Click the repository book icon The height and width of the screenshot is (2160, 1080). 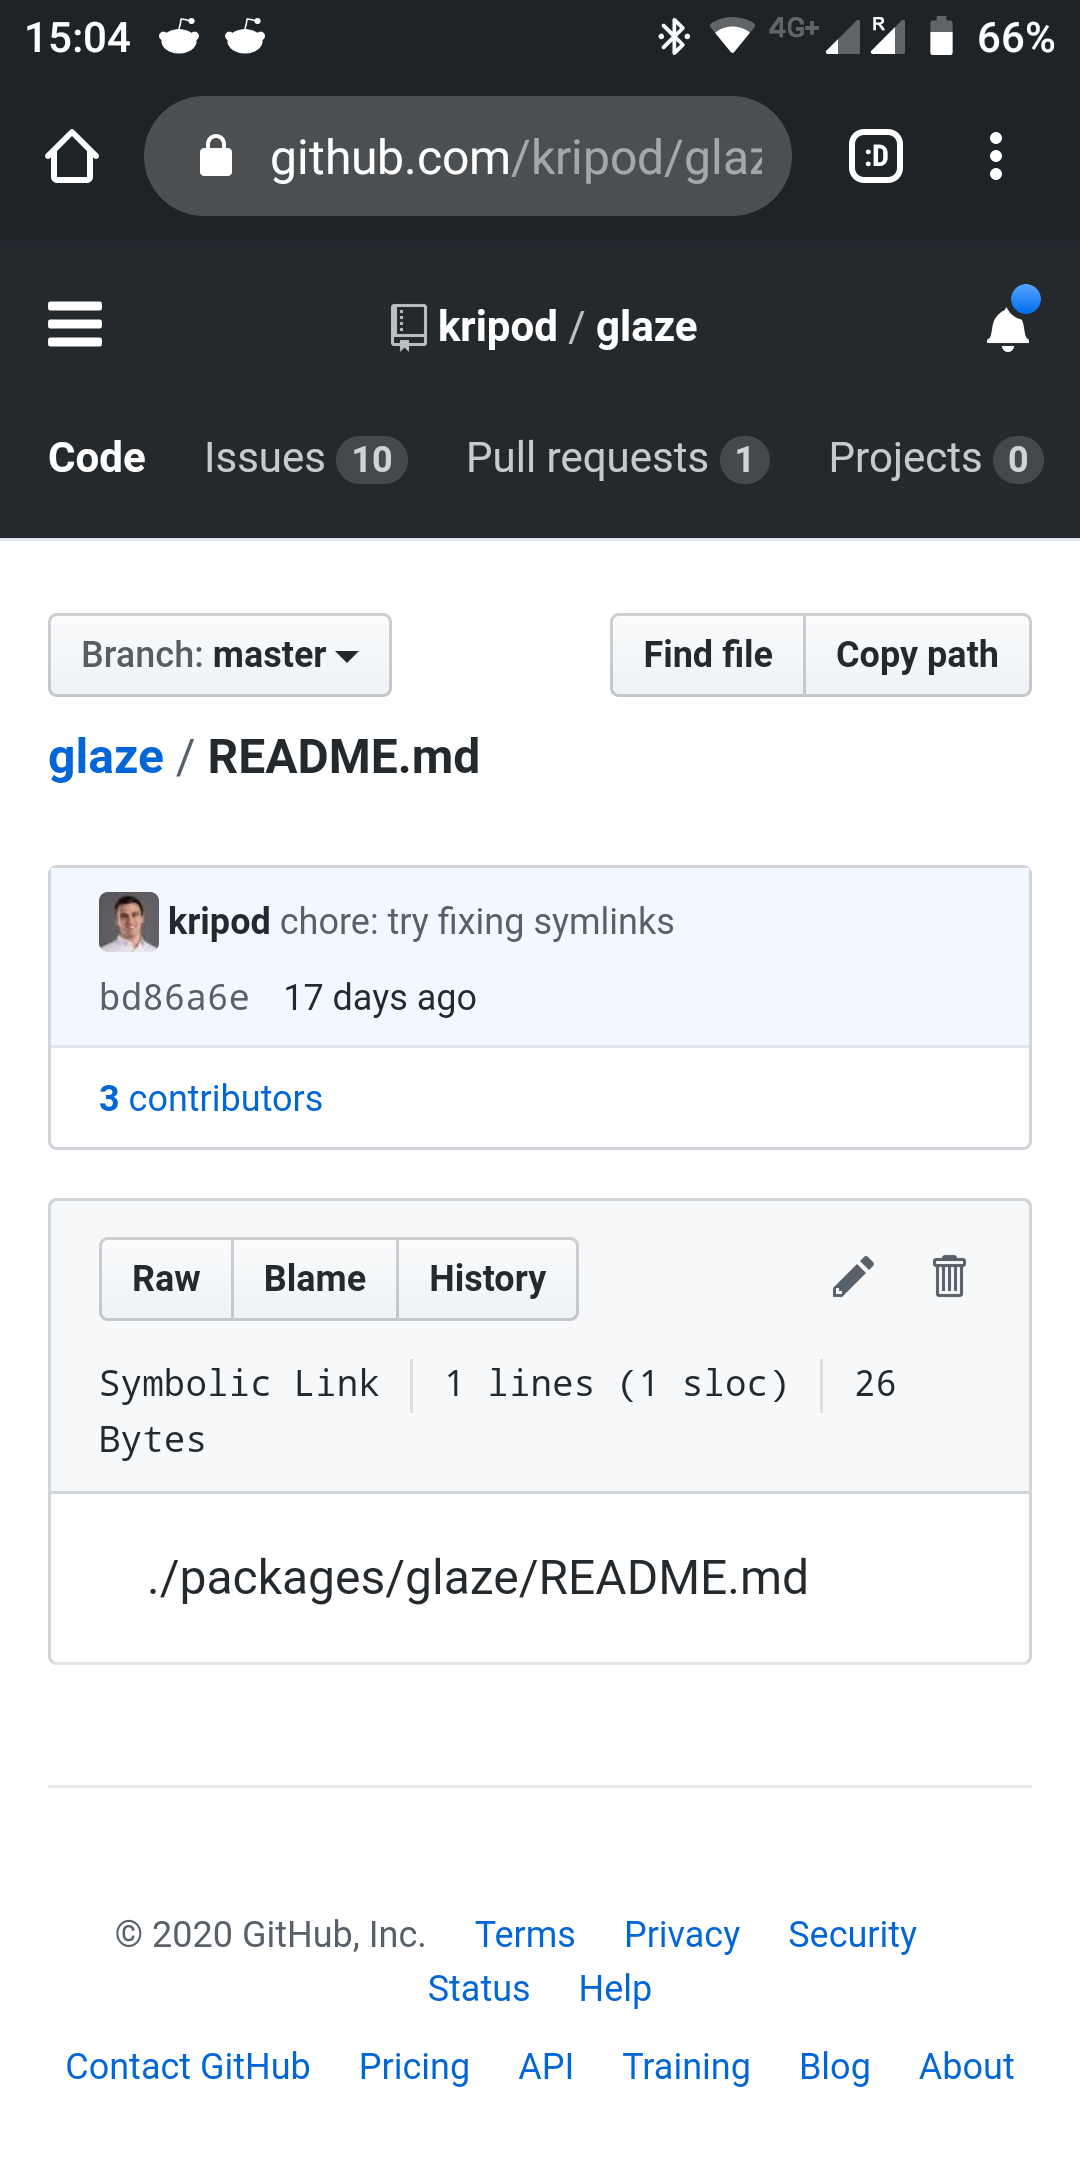[408, 327]
